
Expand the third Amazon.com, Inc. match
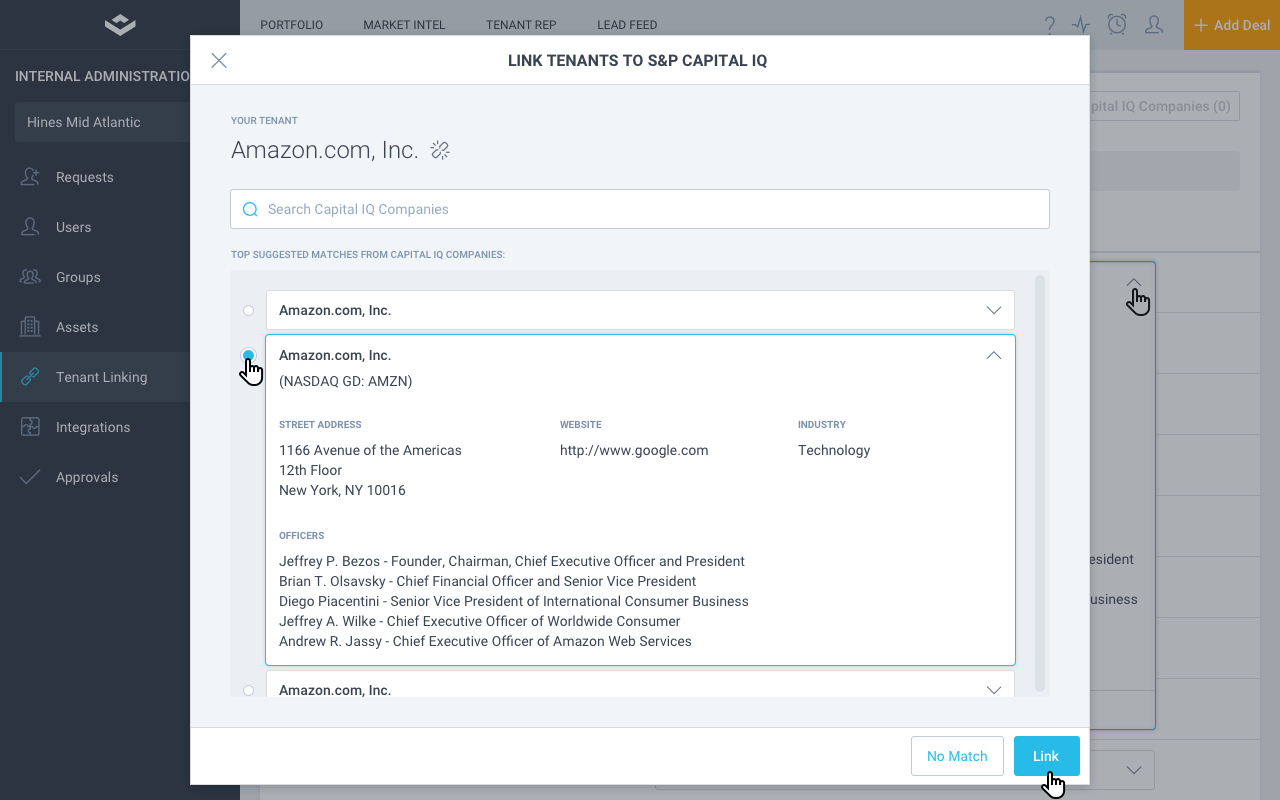pos(993,689)
